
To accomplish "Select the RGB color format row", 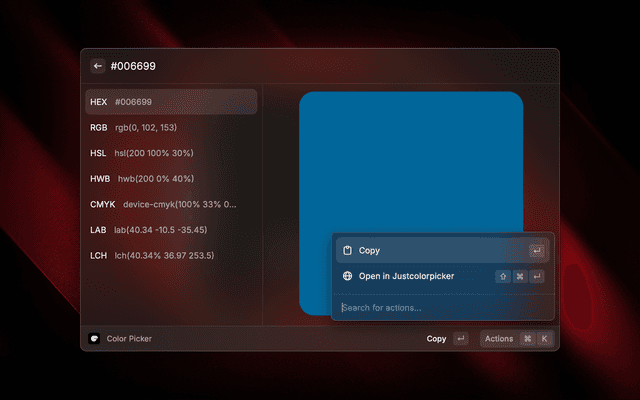I will 171,128.
